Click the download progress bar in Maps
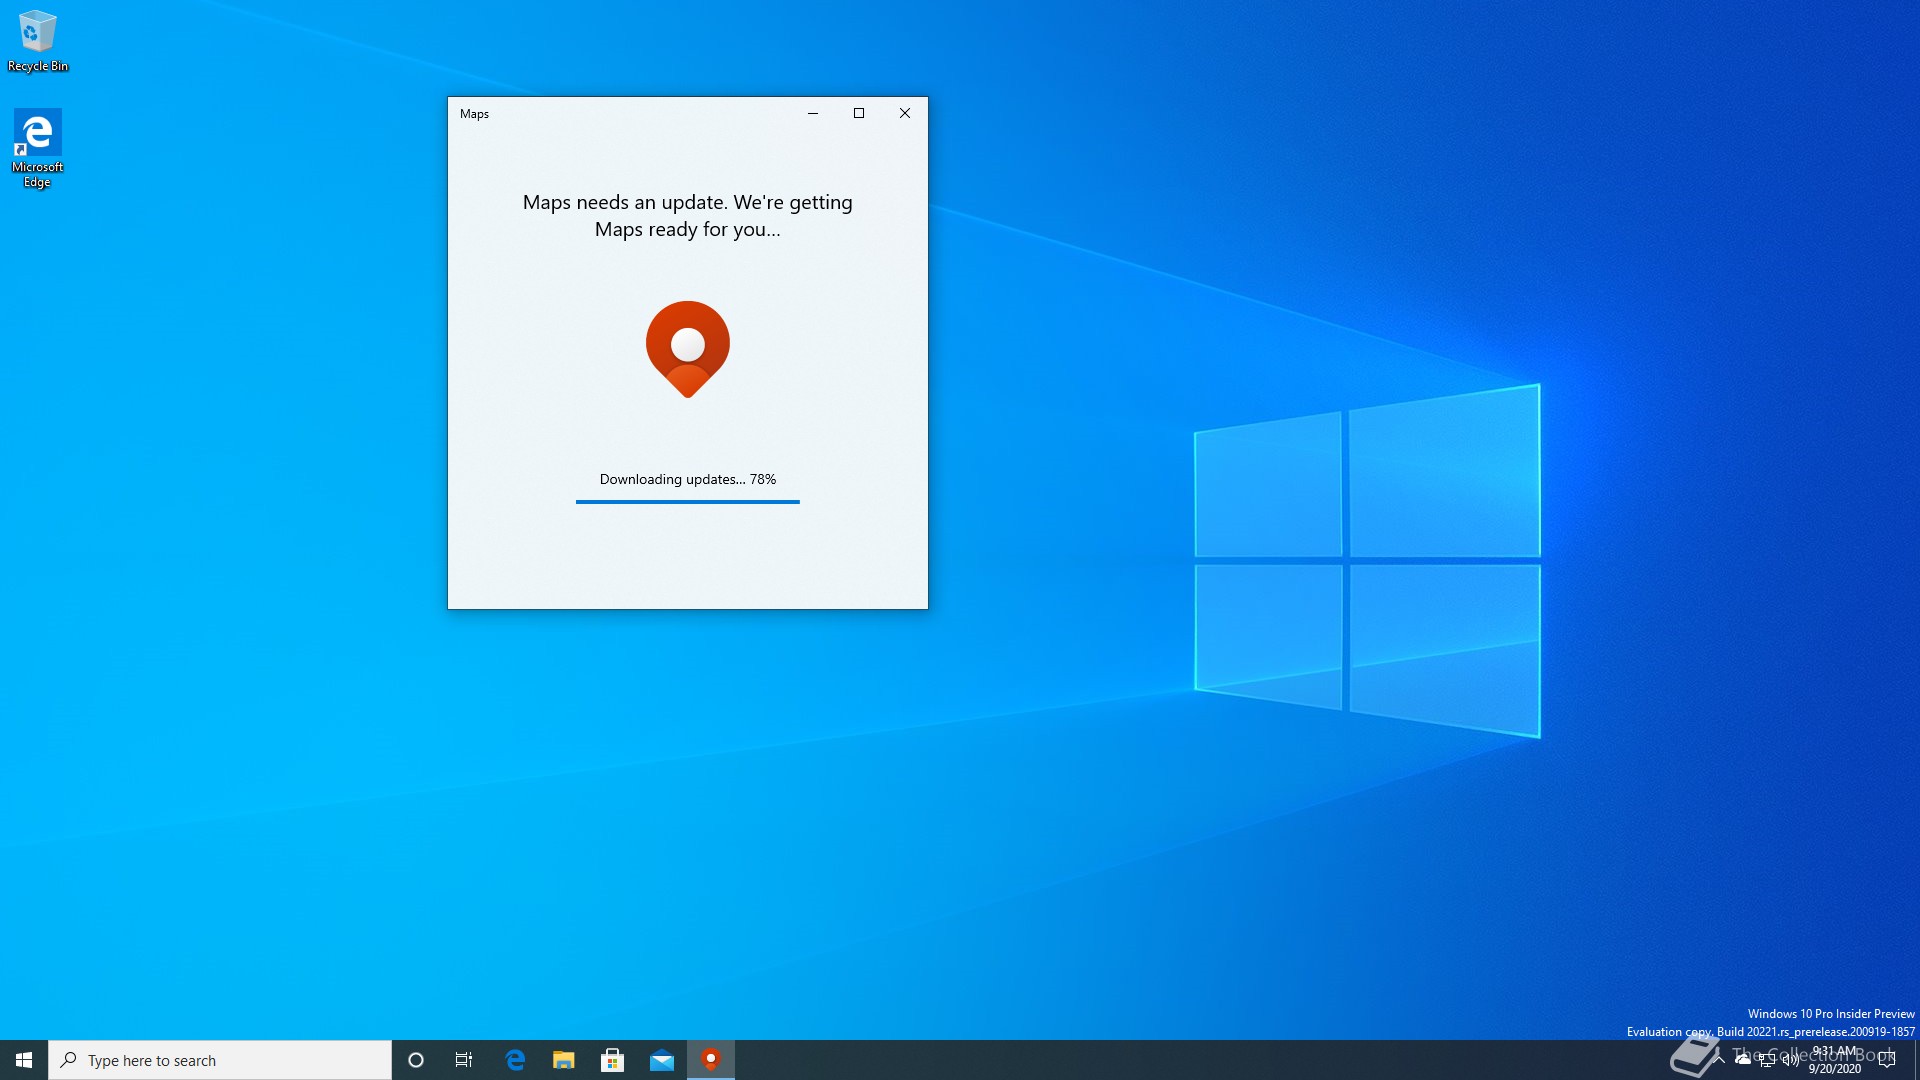The image size is (1920, 1080). 687,501
